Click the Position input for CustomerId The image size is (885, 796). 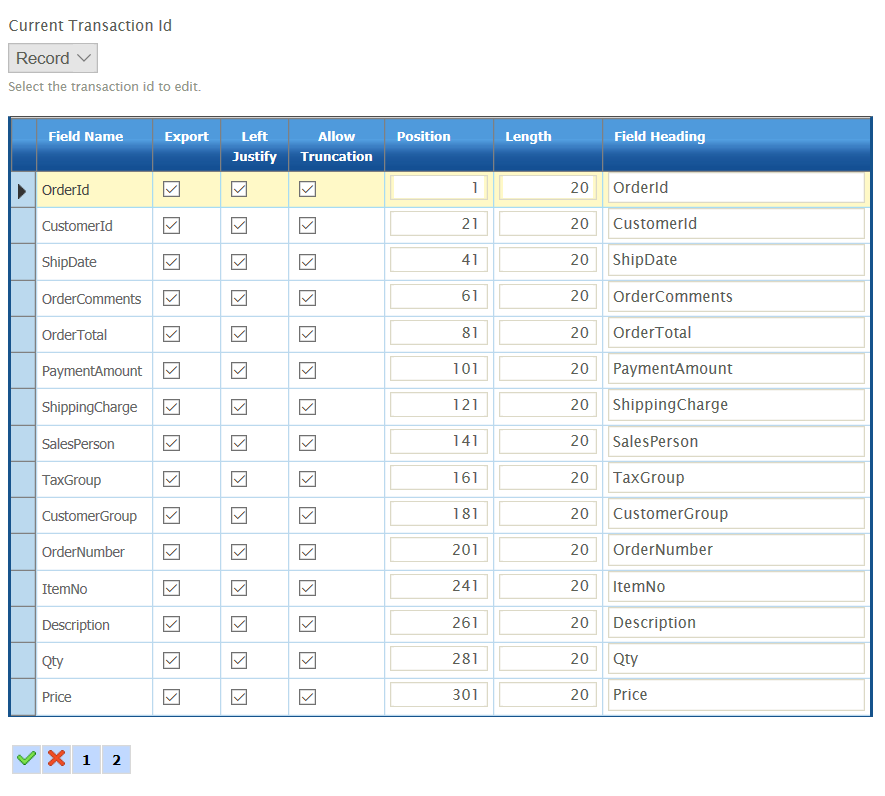[x=438, y=224]
